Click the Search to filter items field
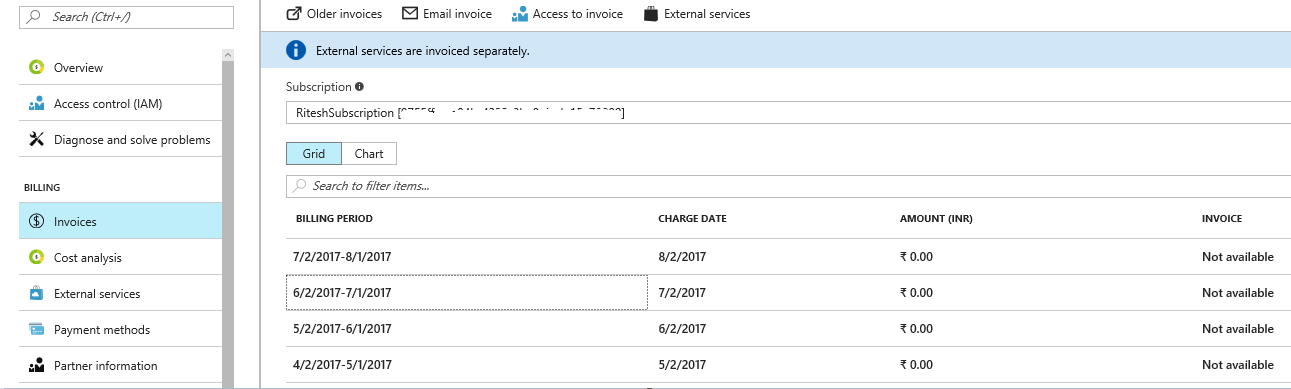This screenshot has height=389, width=1291. (788, 186)
